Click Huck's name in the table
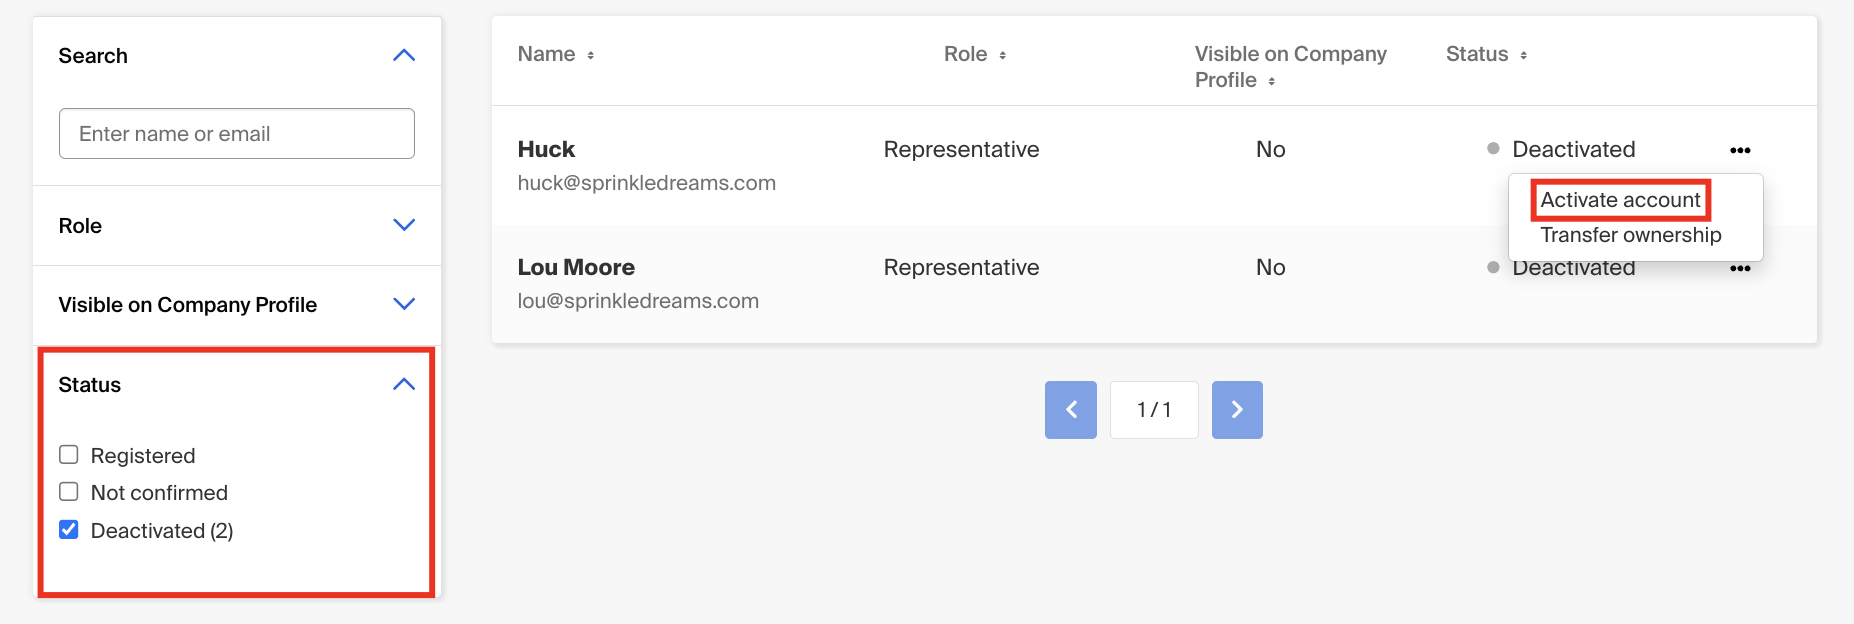Screen dimensions: 1854x624 click(x=546, y=150)
